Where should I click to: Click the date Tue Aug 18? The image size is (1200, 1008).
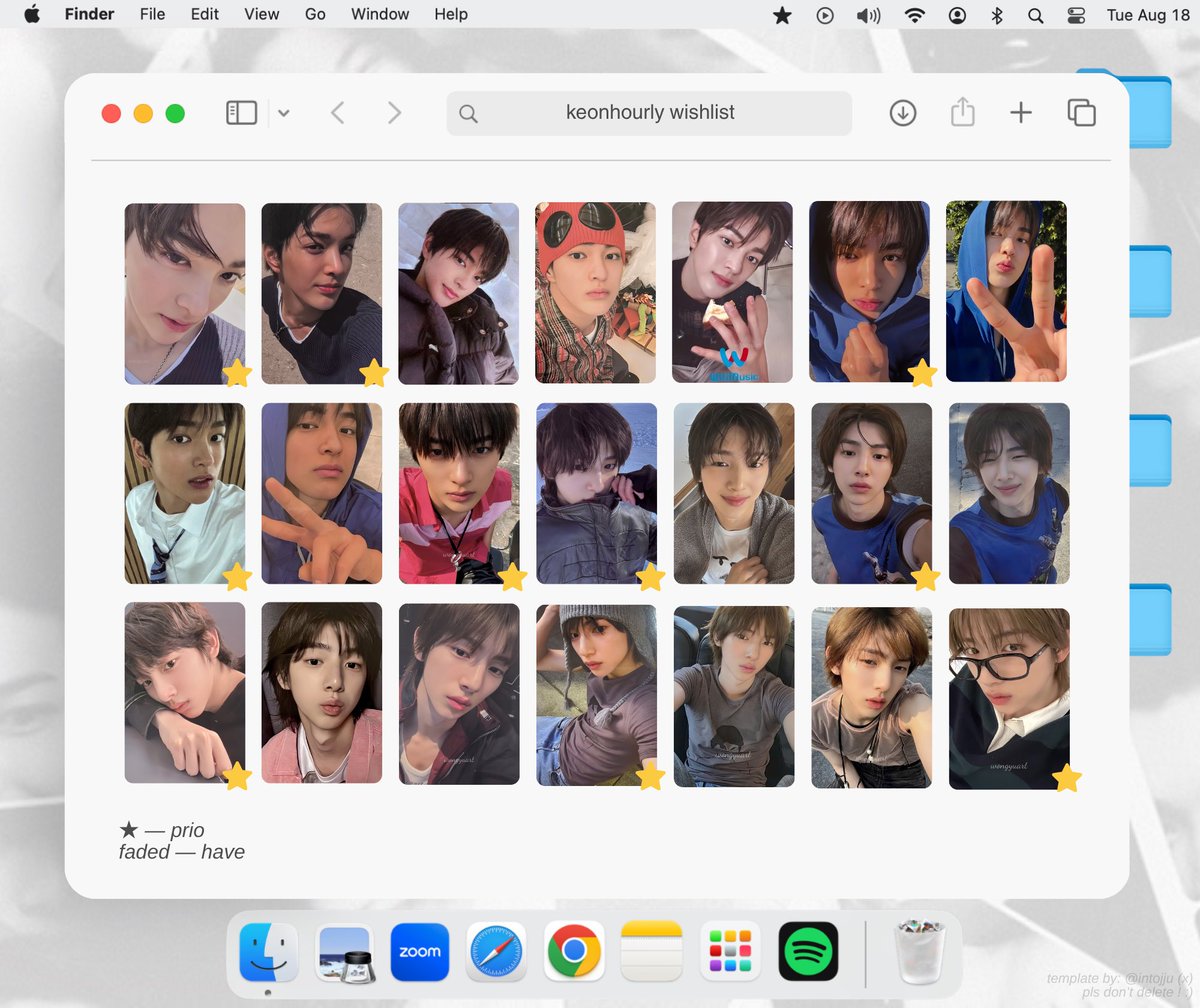pos(1149,15)
